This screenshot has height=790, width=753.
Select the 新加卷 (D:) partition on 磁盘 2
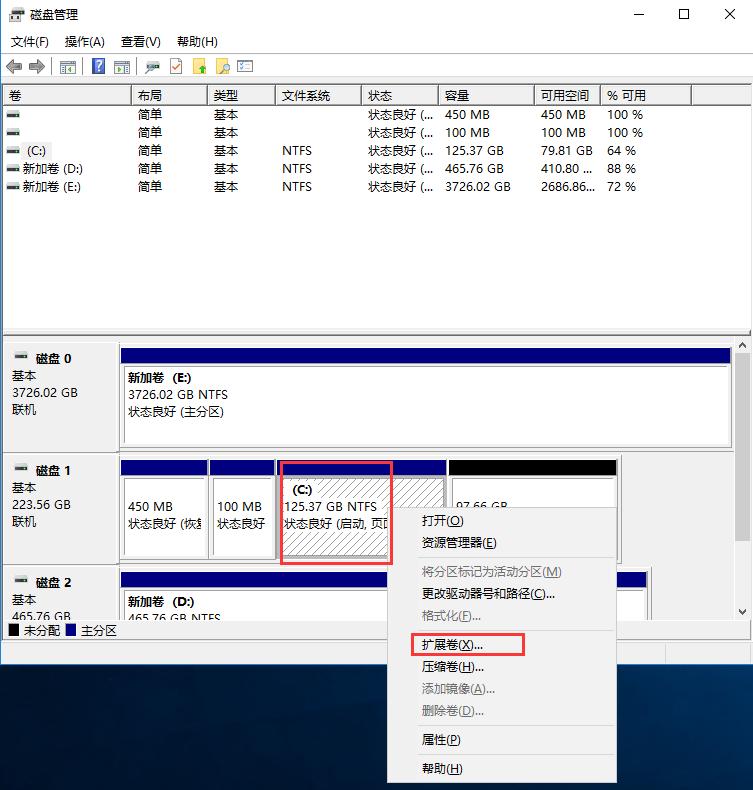pos(254,596)
